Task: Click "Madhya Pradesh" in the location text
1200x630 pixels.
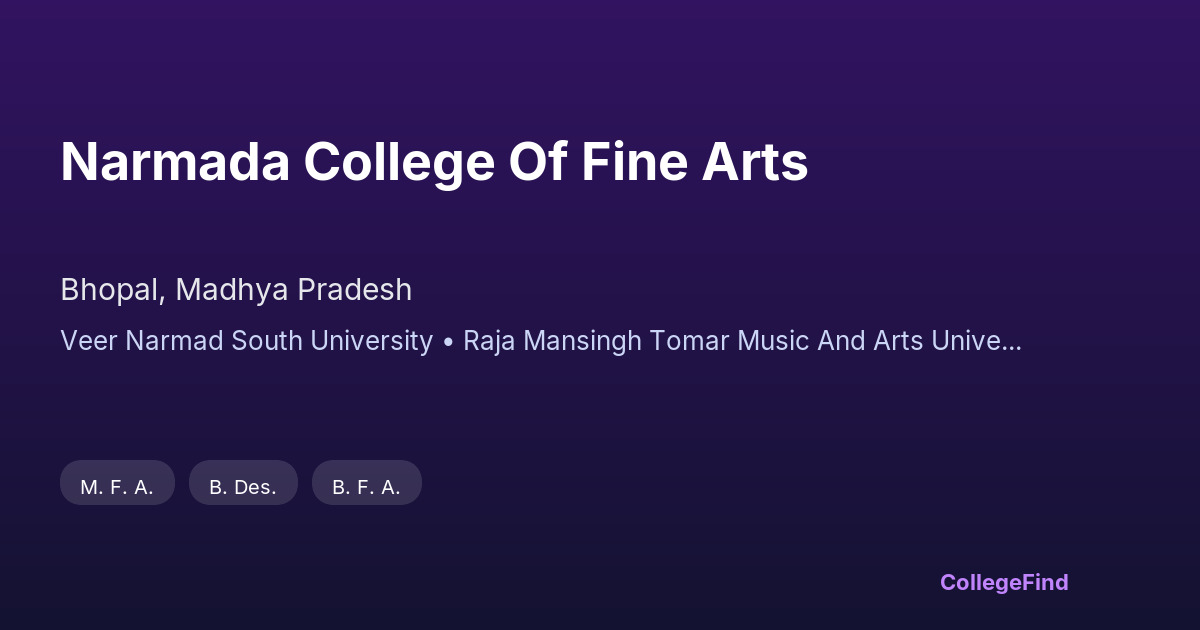Action: (294, 290)
